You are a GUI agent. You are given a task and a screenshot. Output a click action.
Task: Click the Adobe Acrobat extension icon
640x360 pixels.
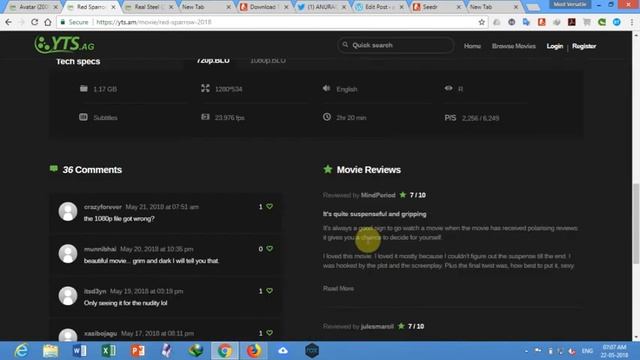click(x=572, y=22)
